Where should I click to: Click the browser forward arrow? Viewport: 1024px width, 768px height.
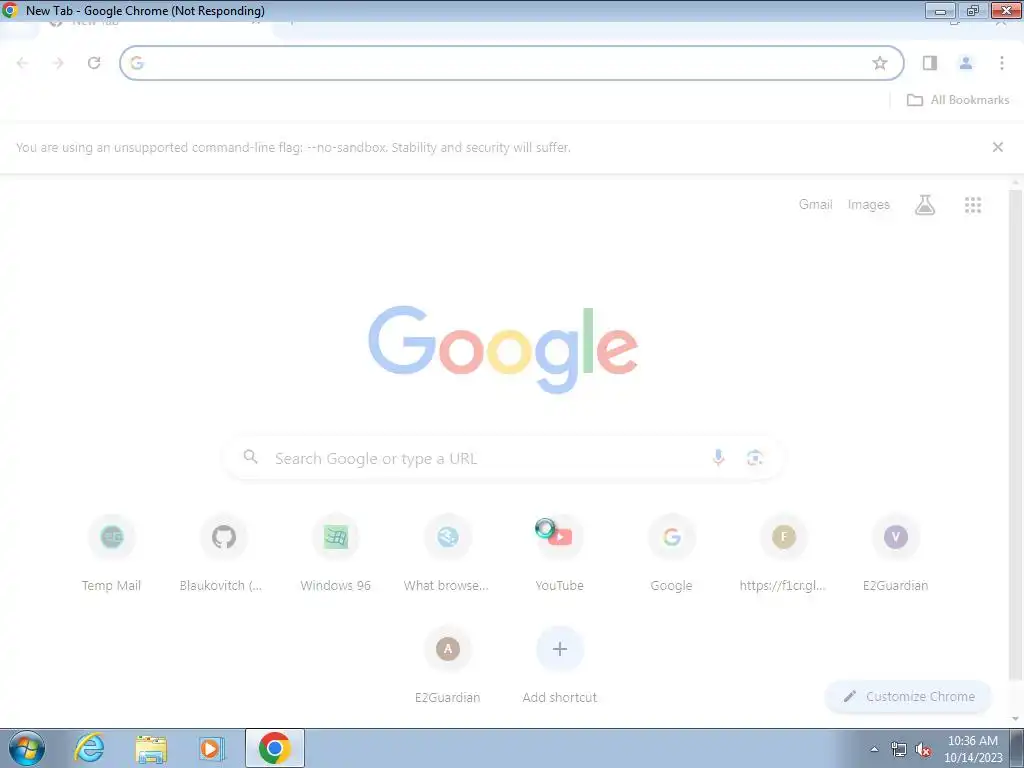58,63
